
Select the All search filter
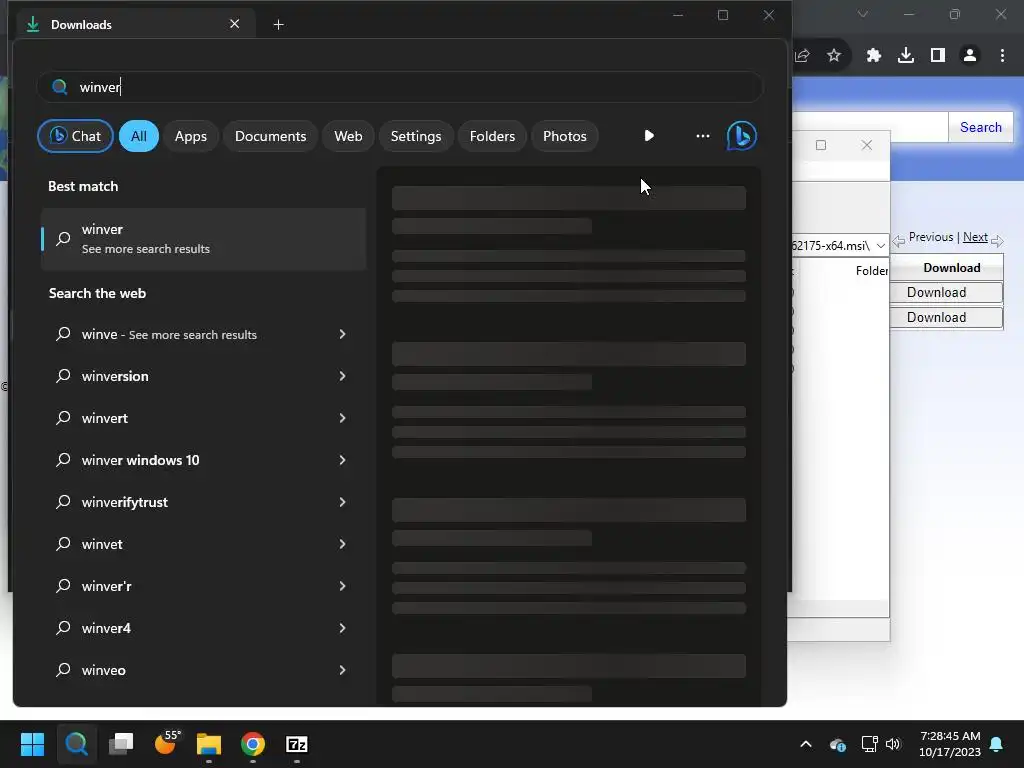[x=138, y=136]
